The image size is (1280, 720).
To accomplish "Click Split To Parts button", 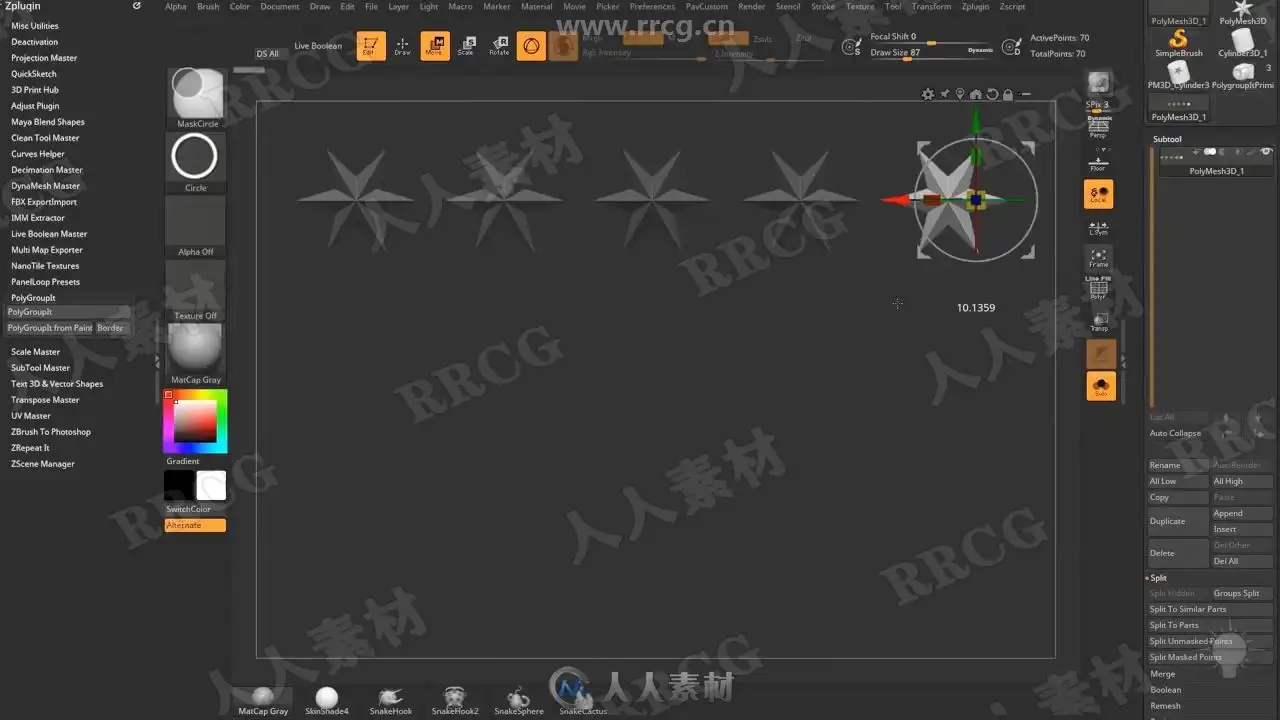I will [x=1210, y=625].
